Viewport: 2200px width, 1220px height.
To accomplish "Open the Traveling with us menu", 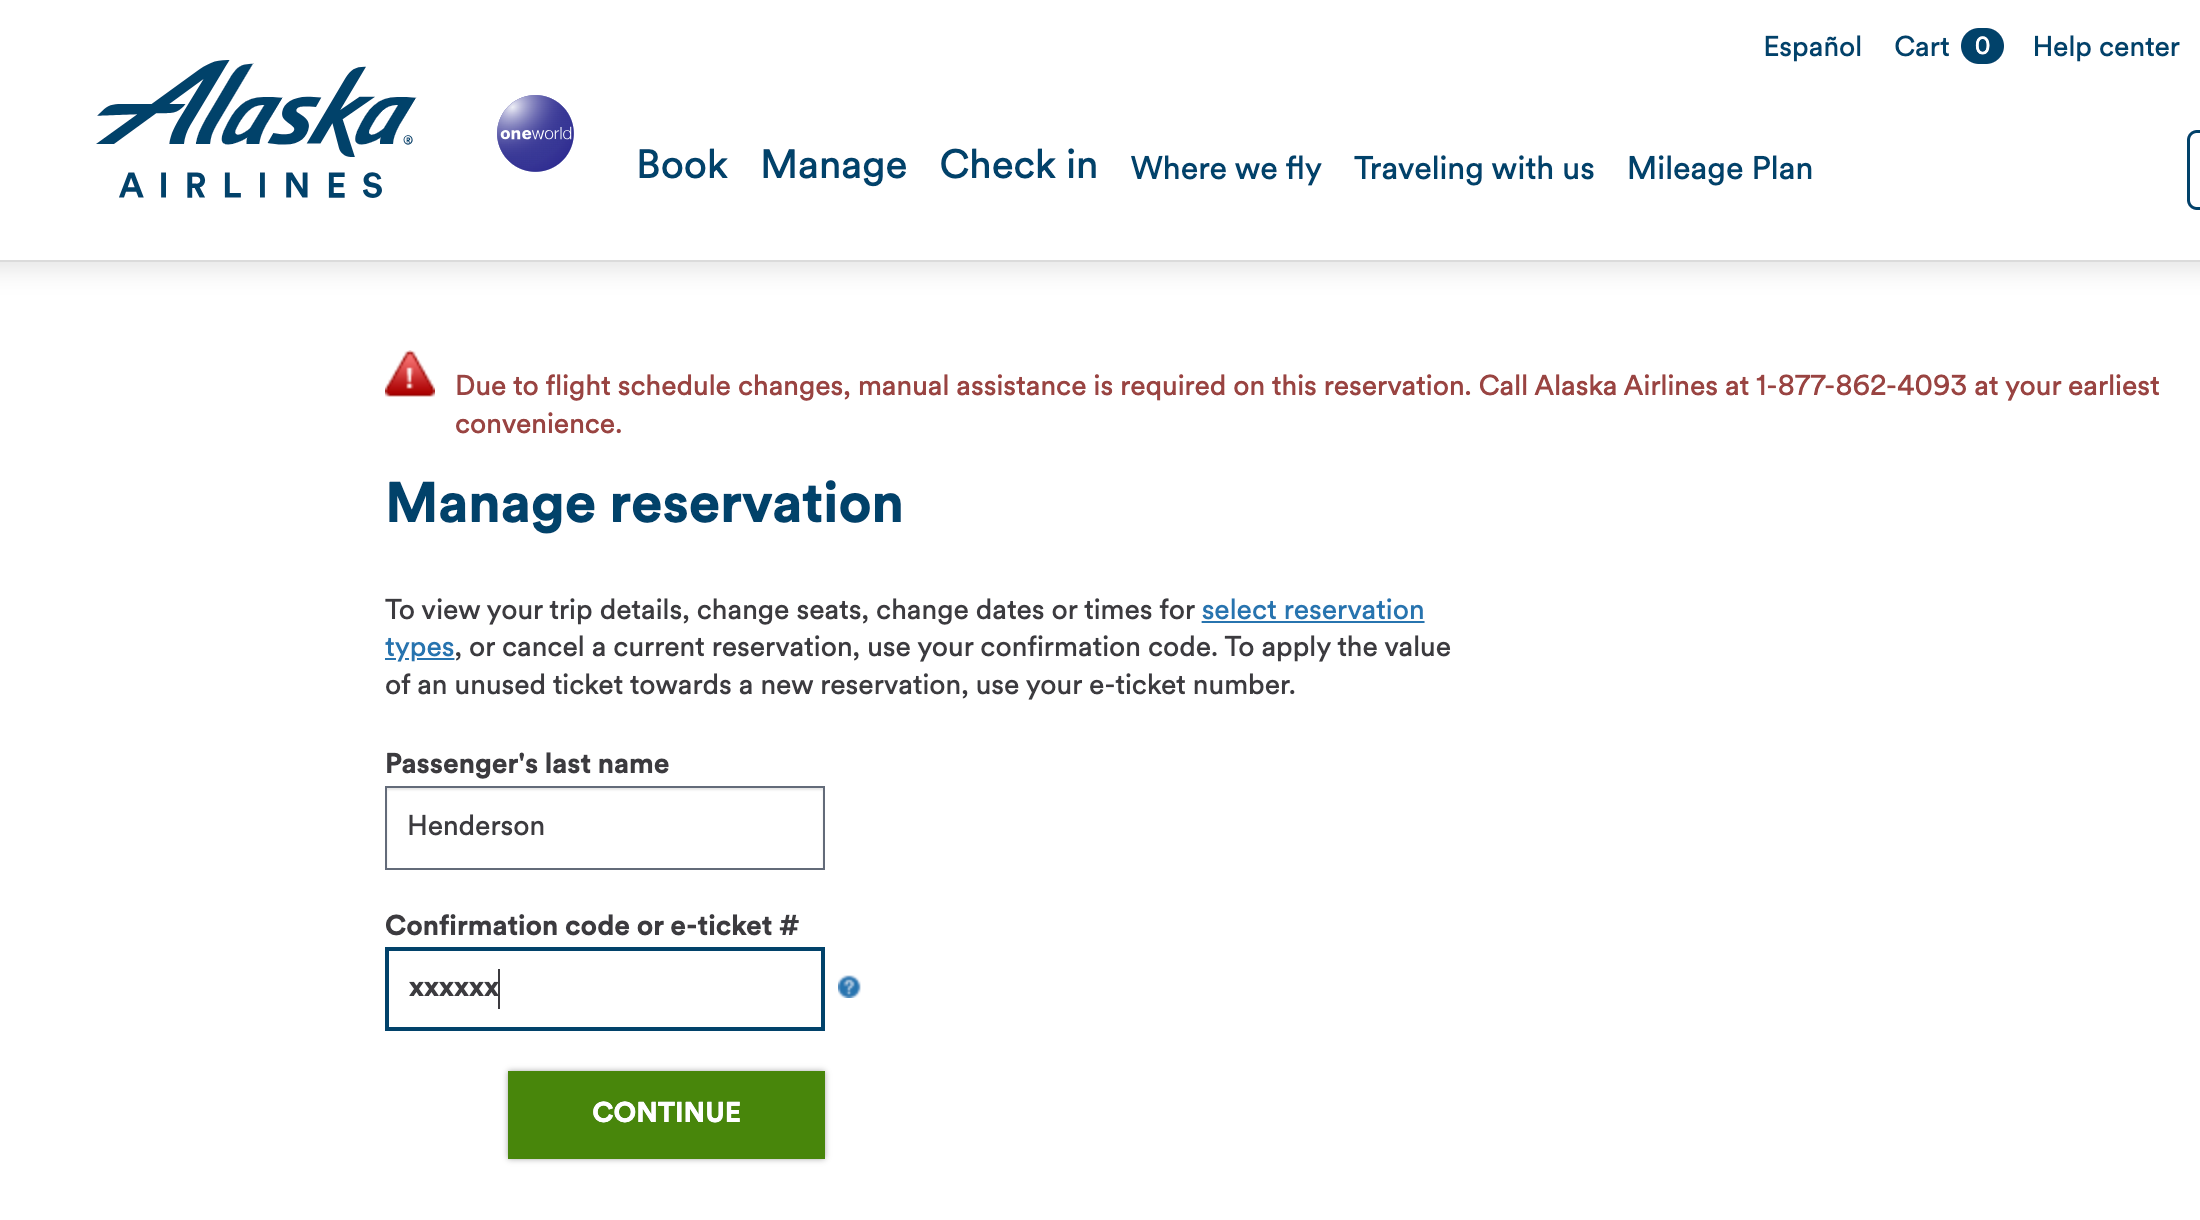I will click(1474, 168).
